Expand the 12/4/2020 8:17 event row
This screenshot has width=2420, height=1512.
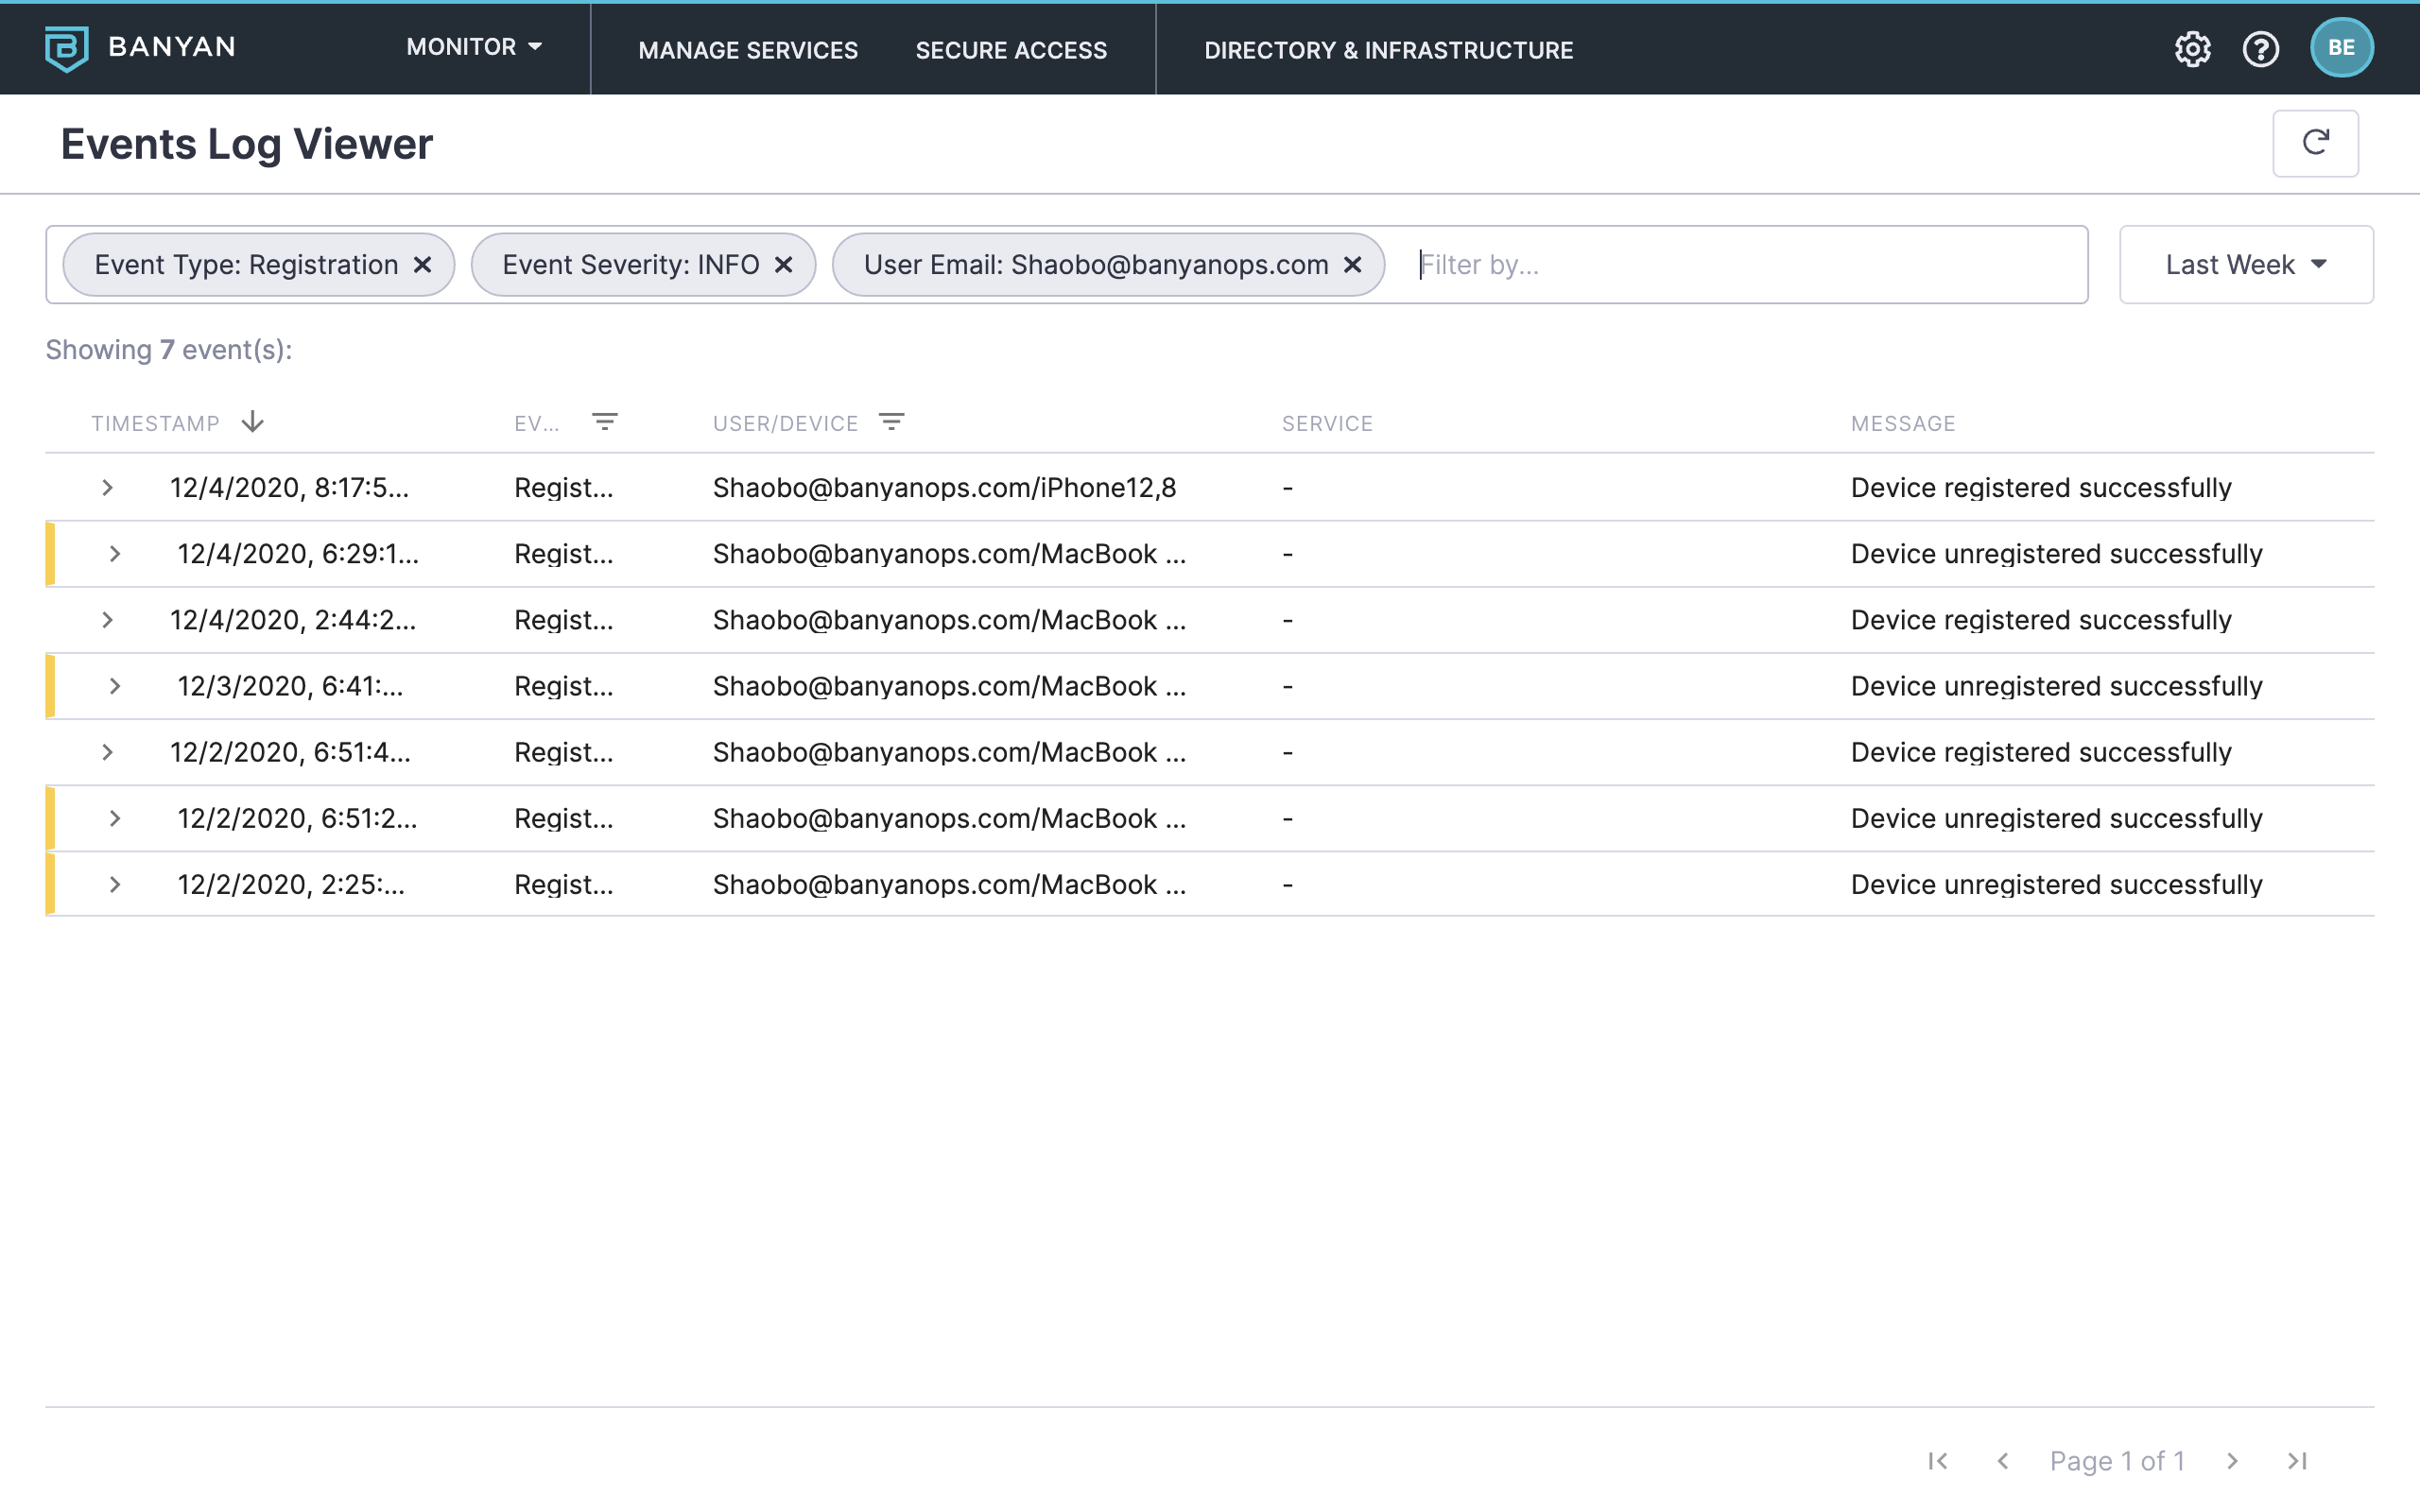coord(107,488)
